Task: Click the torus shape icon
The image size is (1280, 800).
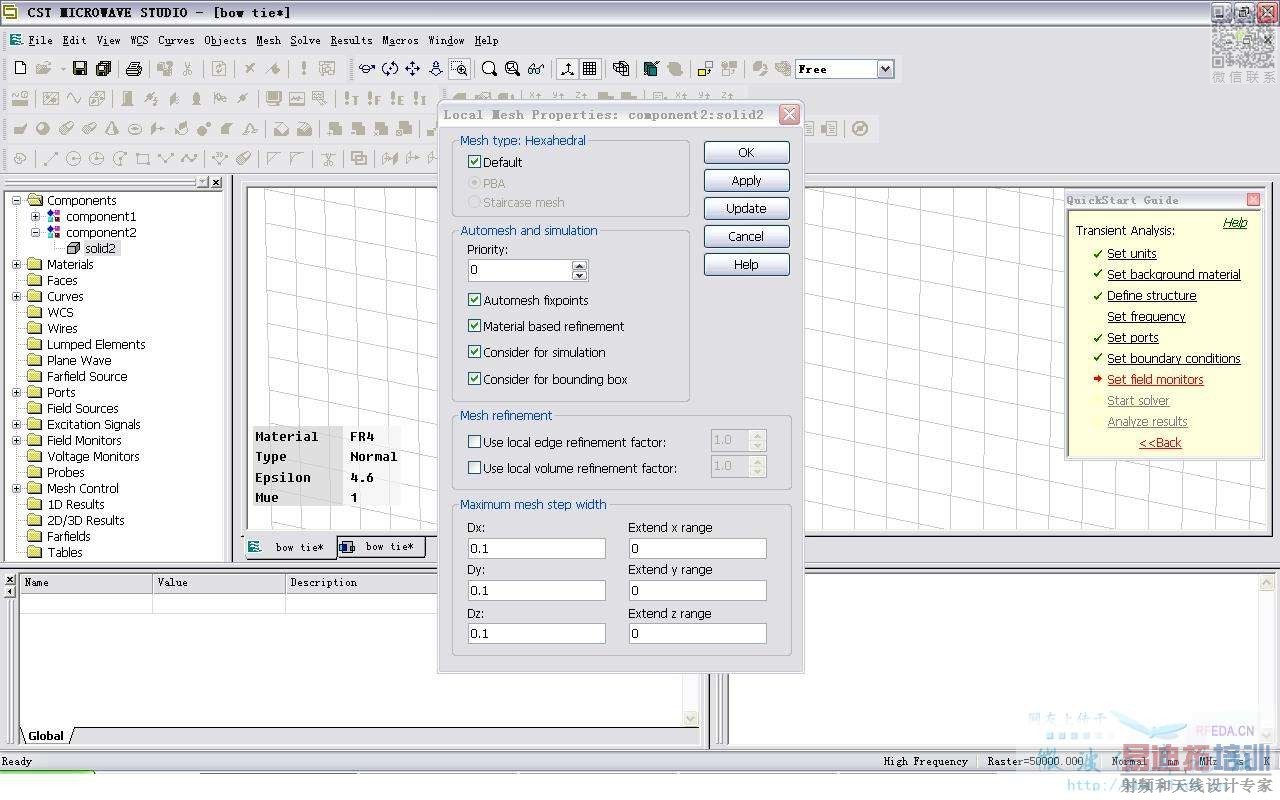Action: [x=134, y=129]
